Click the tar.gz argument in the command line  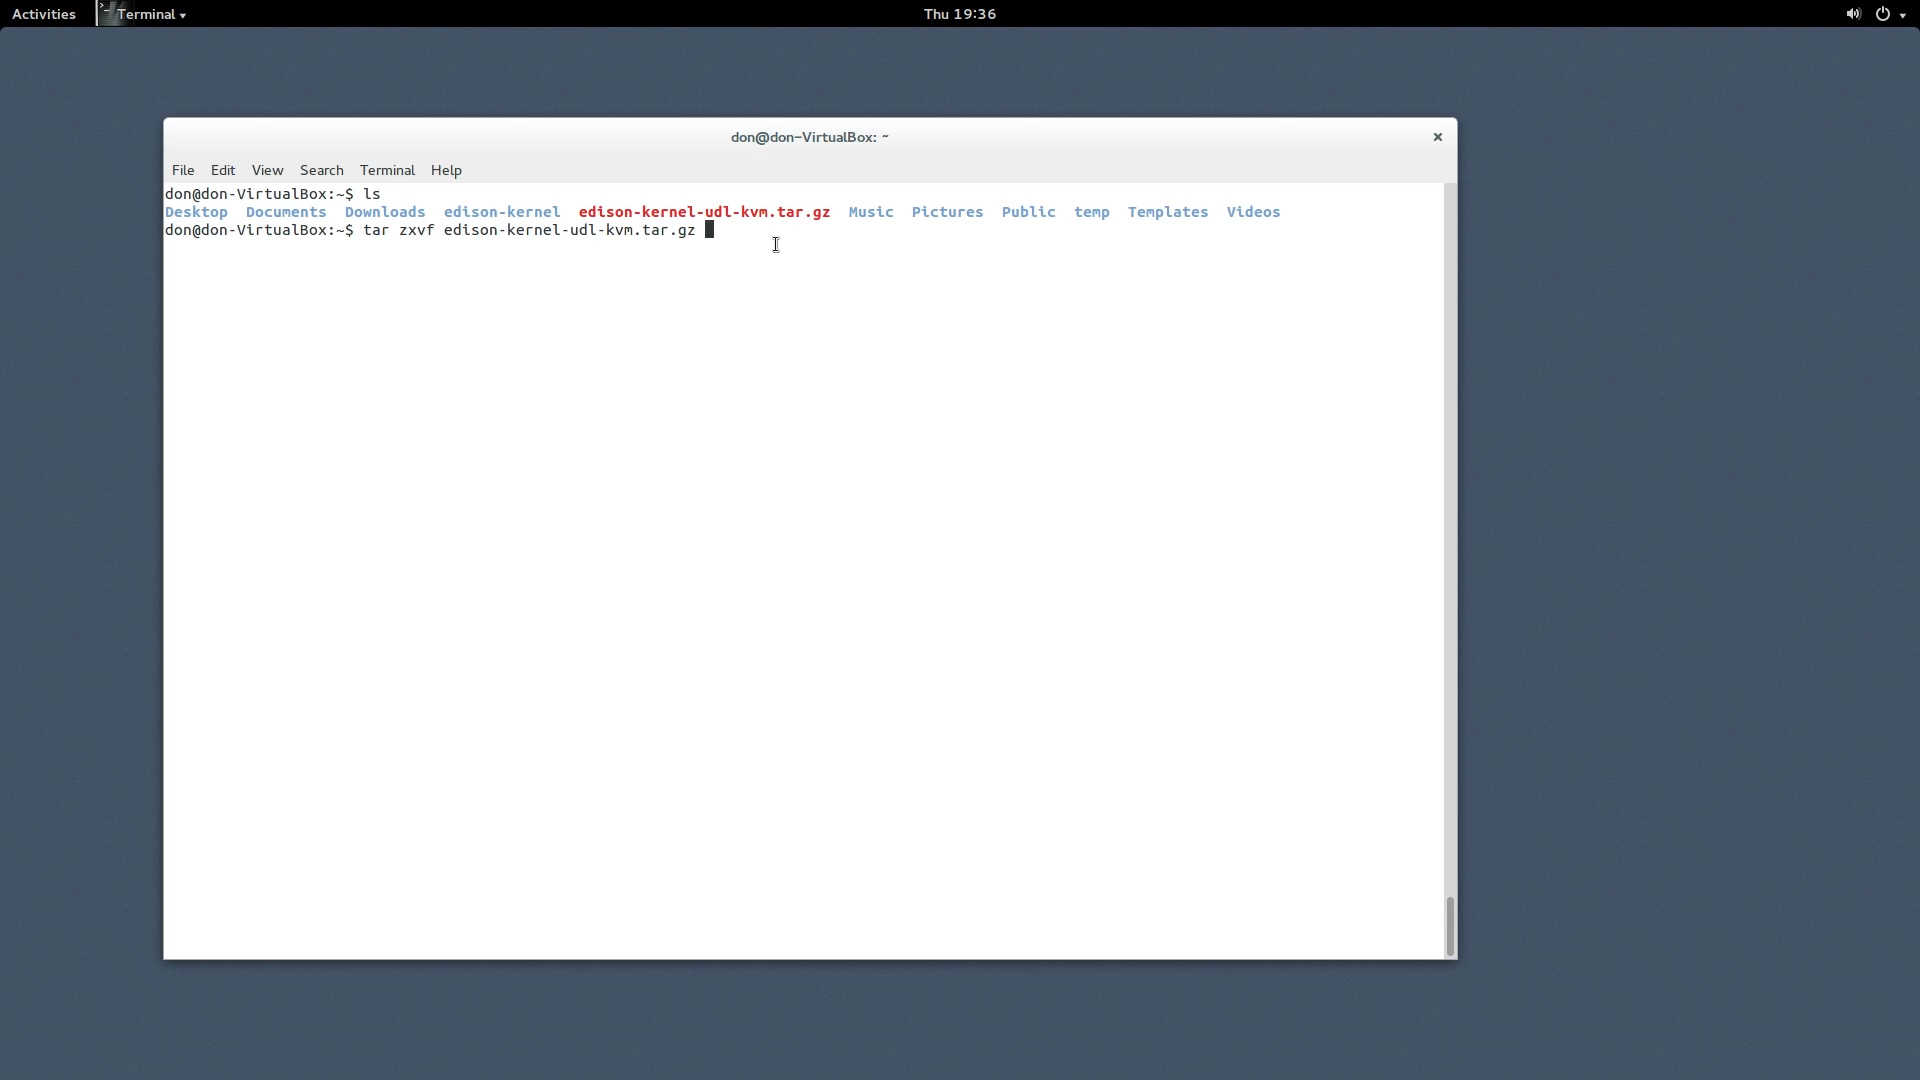(x=570, y=230)
